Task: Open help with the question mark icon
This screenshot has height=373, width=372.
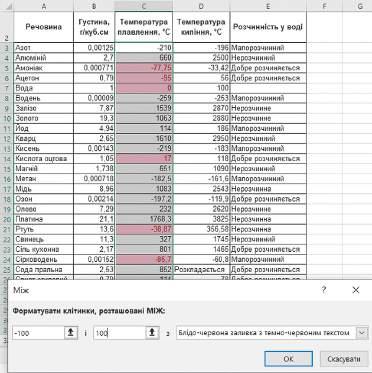Action: tap(324, 290)
